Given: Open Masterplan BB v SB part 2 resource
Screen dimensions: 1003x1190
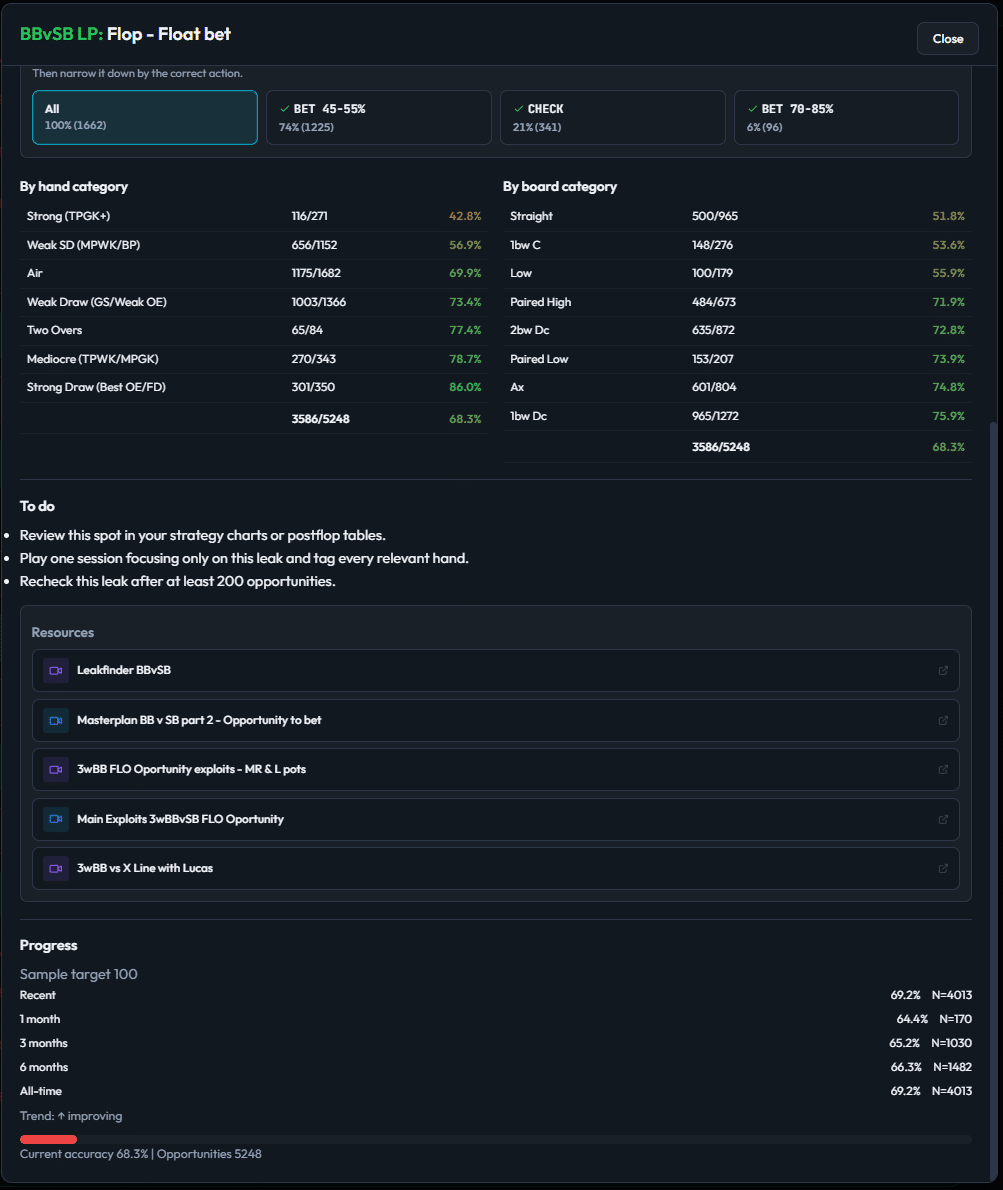Looking at the screenshot, I should click(495, 720).
